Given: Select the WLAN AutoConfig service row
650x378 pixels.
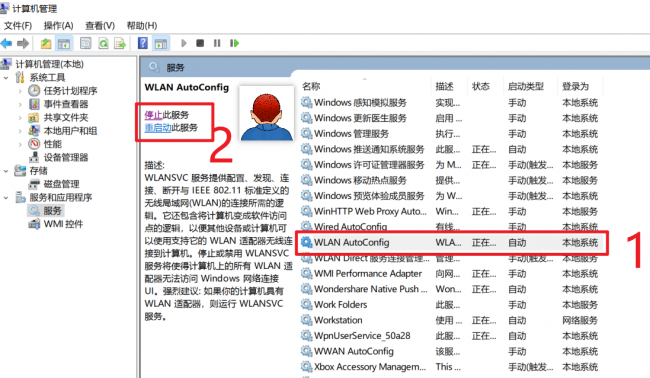Looking at the screenshot, I should [452, 242].
